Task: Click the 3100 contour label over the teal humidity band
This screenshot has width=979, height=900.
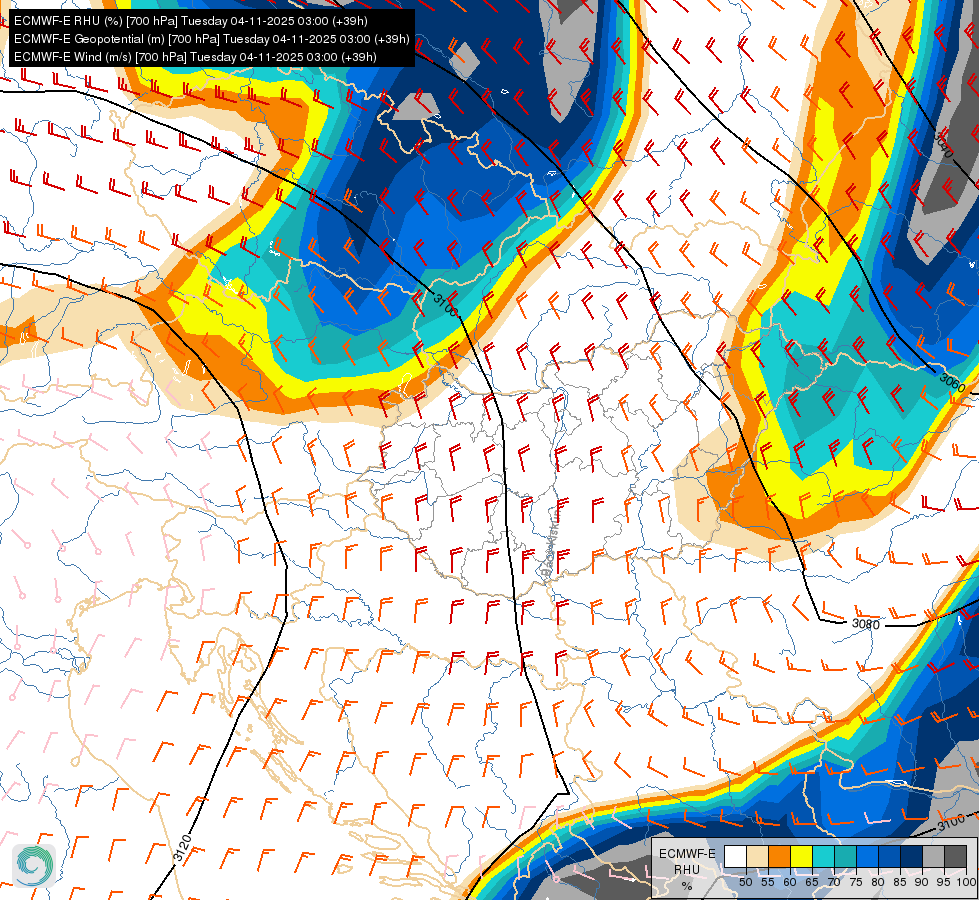Action: 445,304
